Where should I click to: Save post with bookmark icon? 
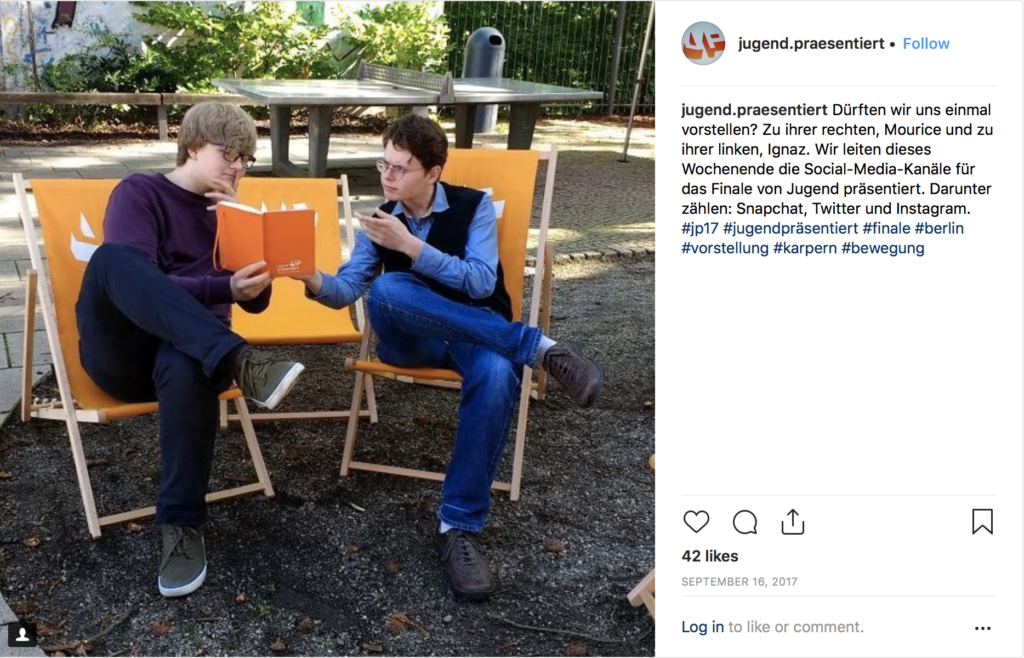pyautogui.click(x=982, y=522)
